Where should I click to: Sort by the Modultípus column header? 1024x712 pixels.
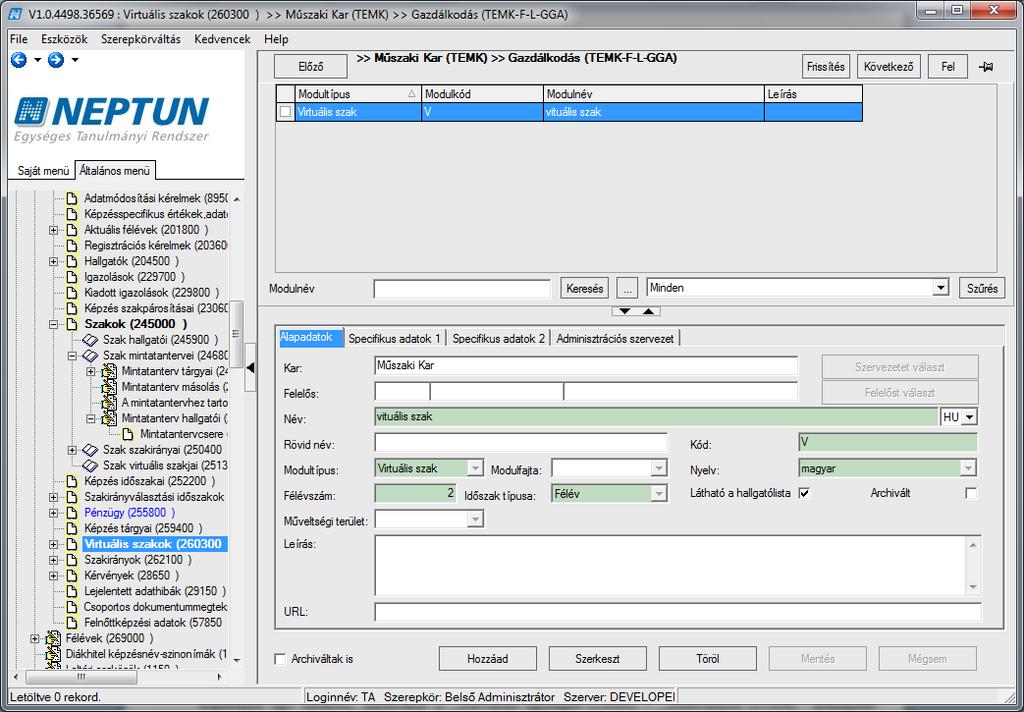point(357,94)
